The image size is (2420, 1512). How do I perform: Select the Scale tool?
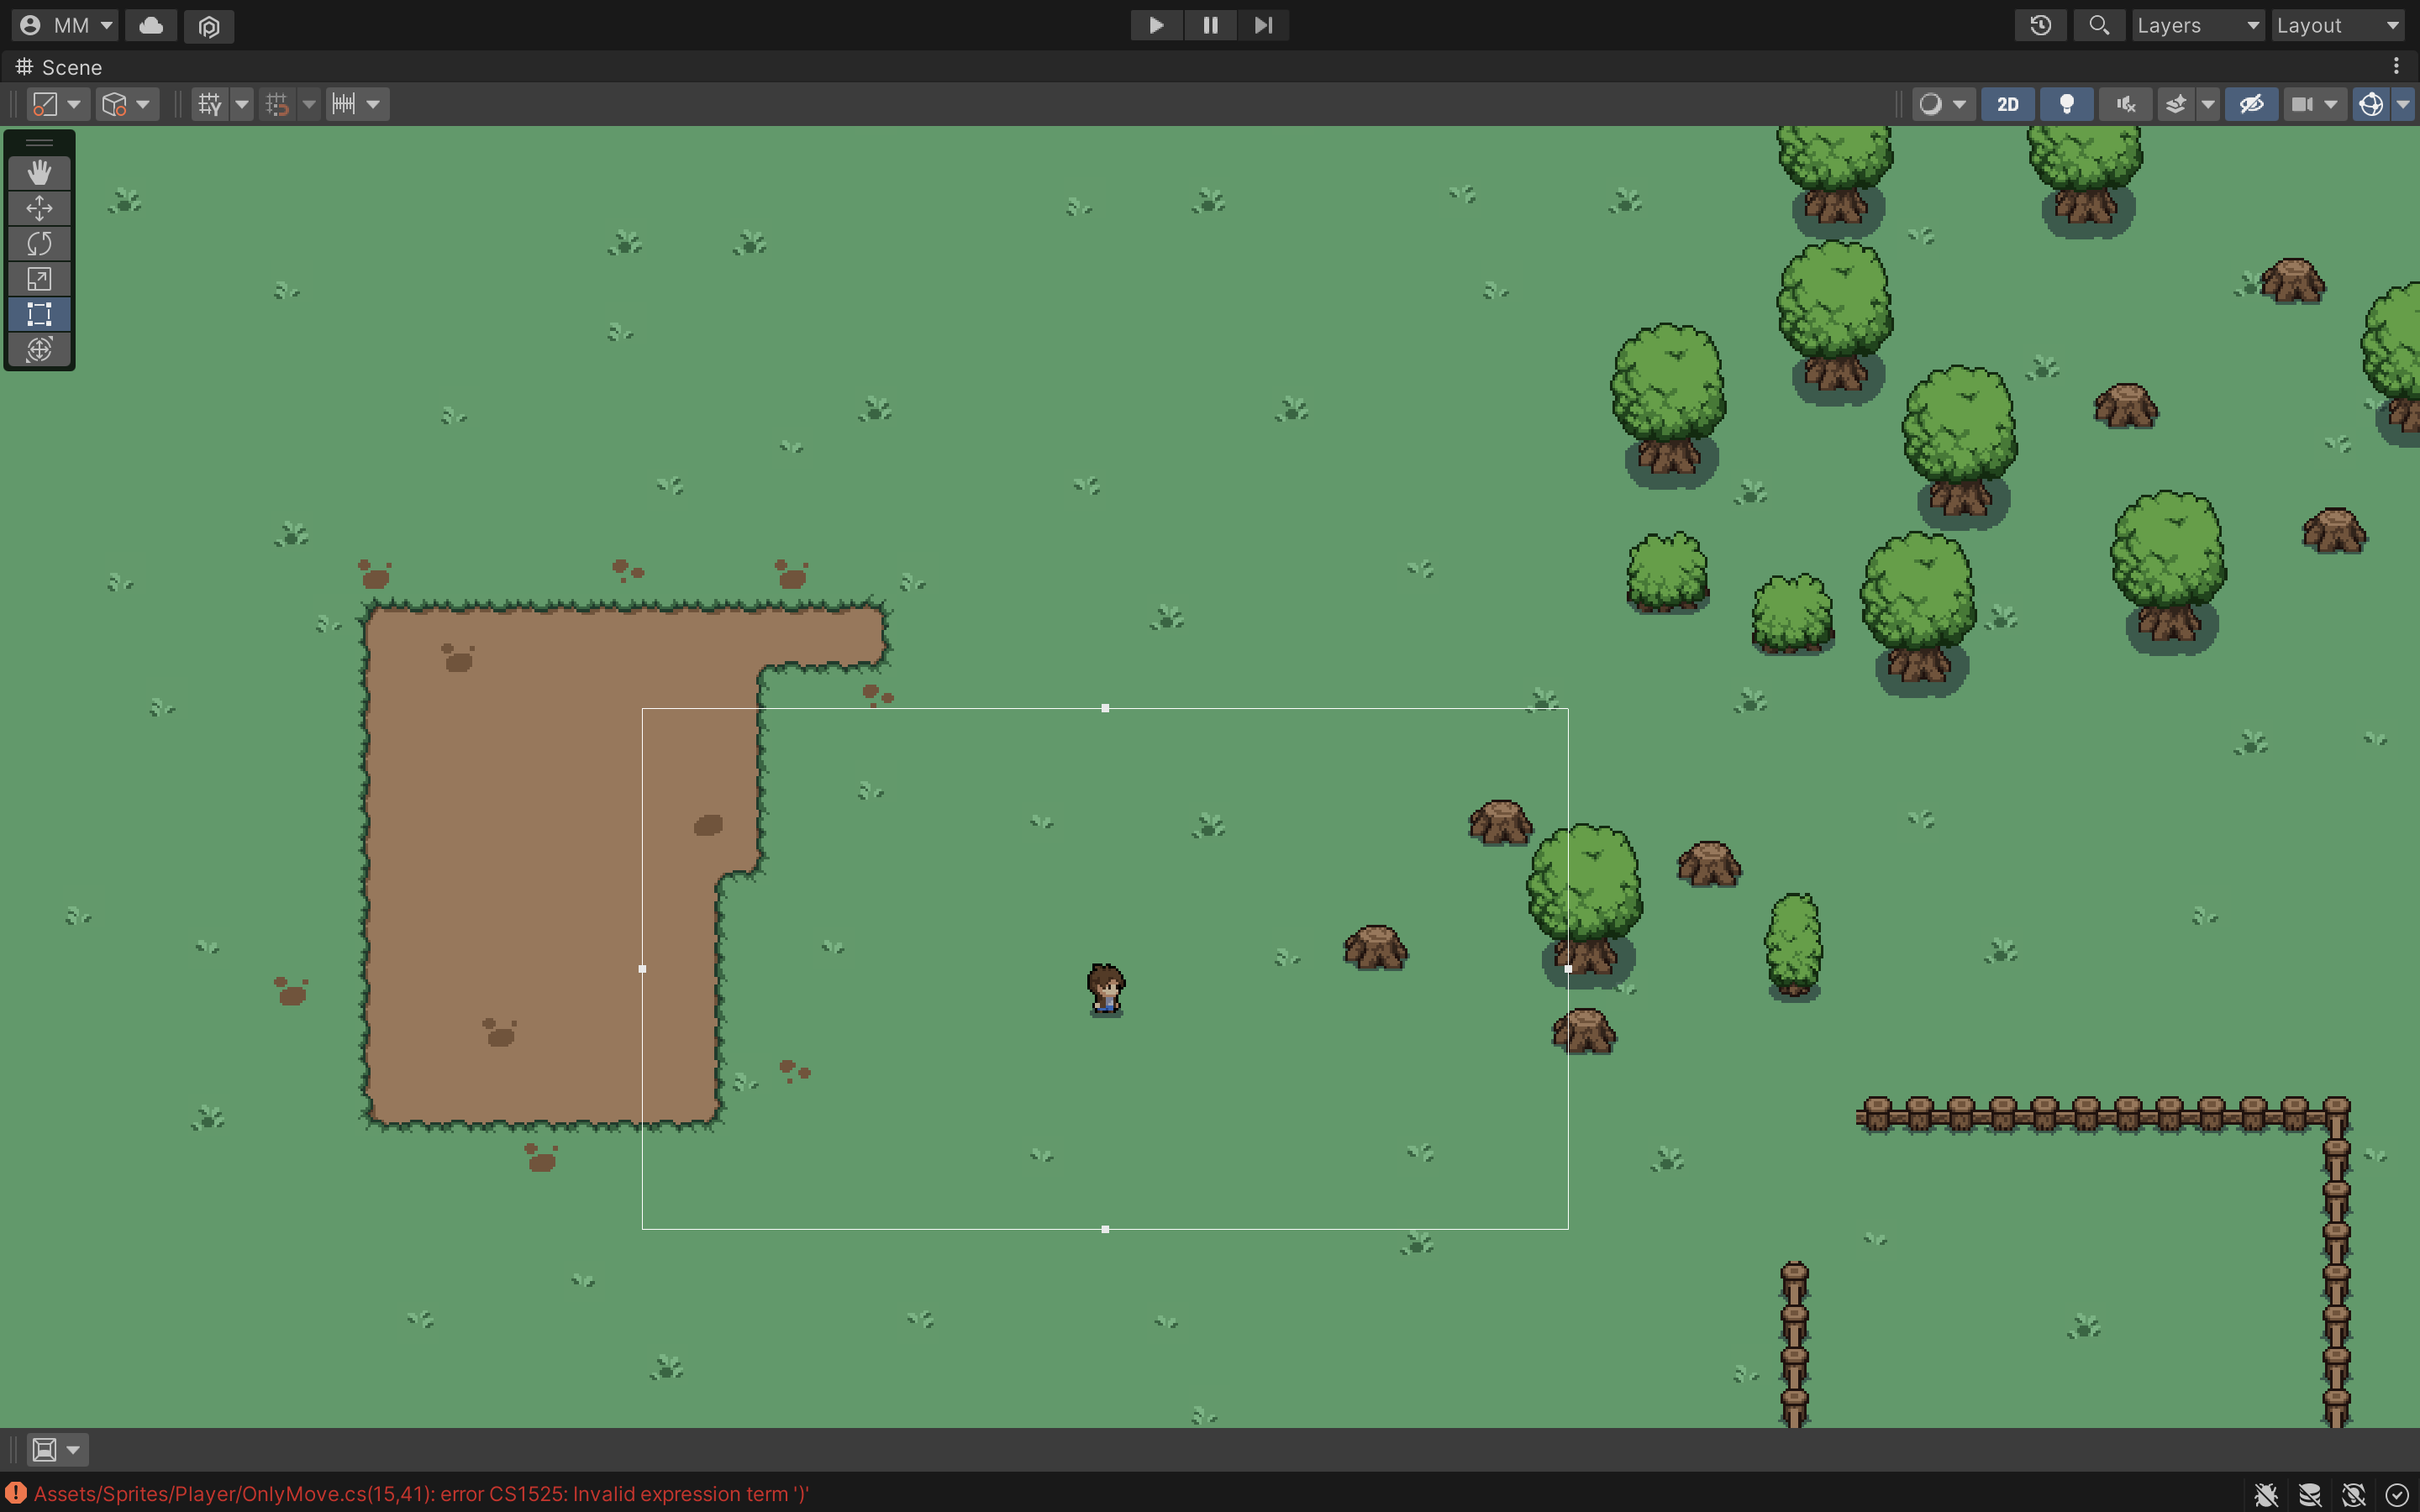pyautogui.click(x=39, y=279)
